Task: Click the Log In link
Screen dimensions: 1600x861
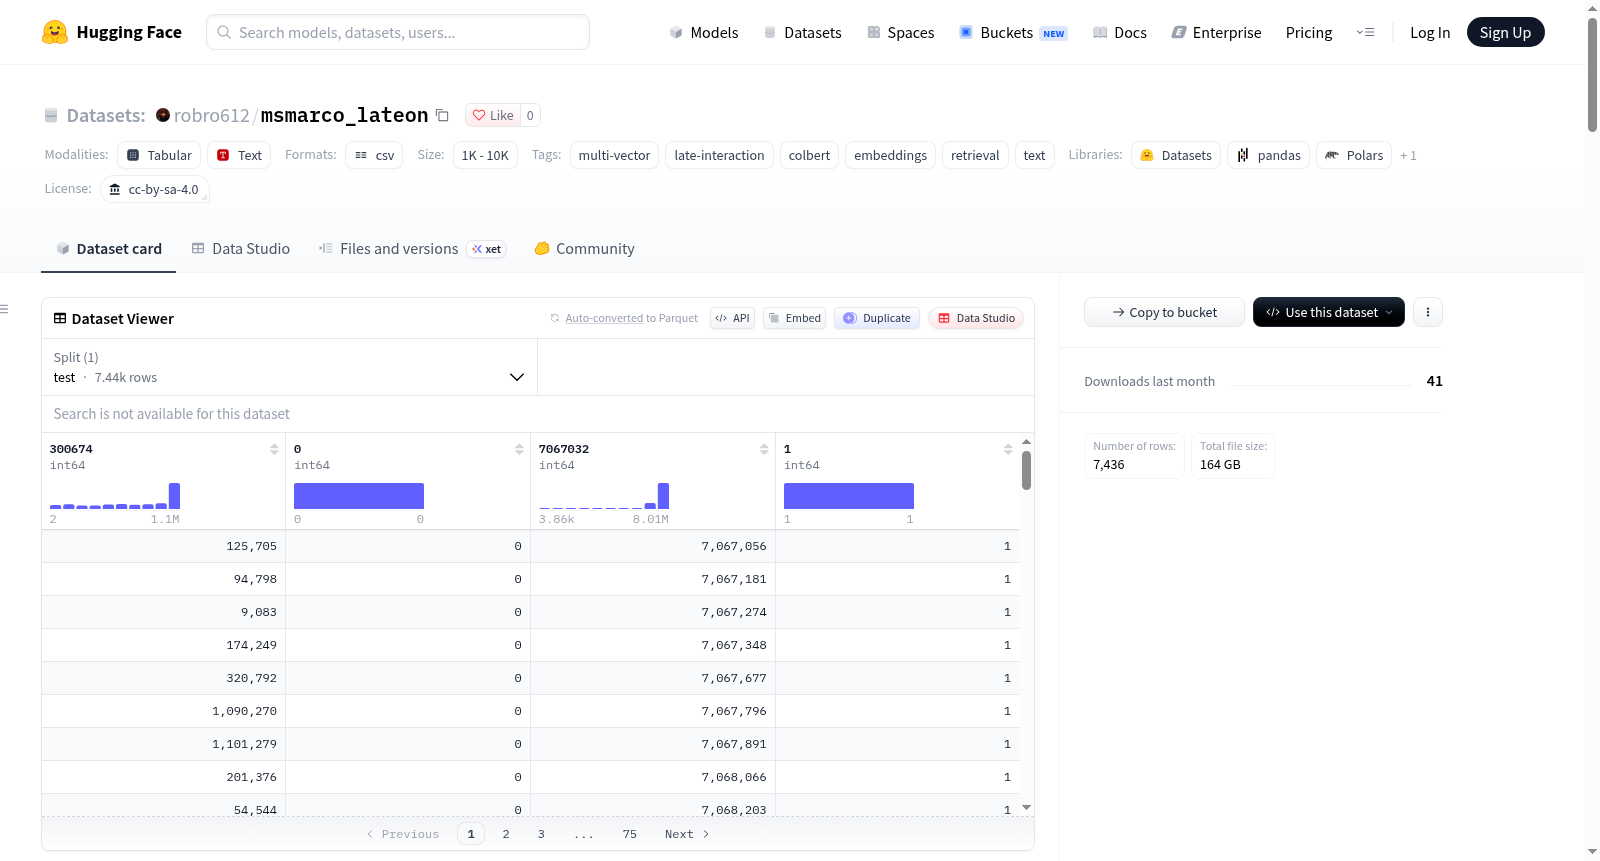Action: pos(1430,33)
